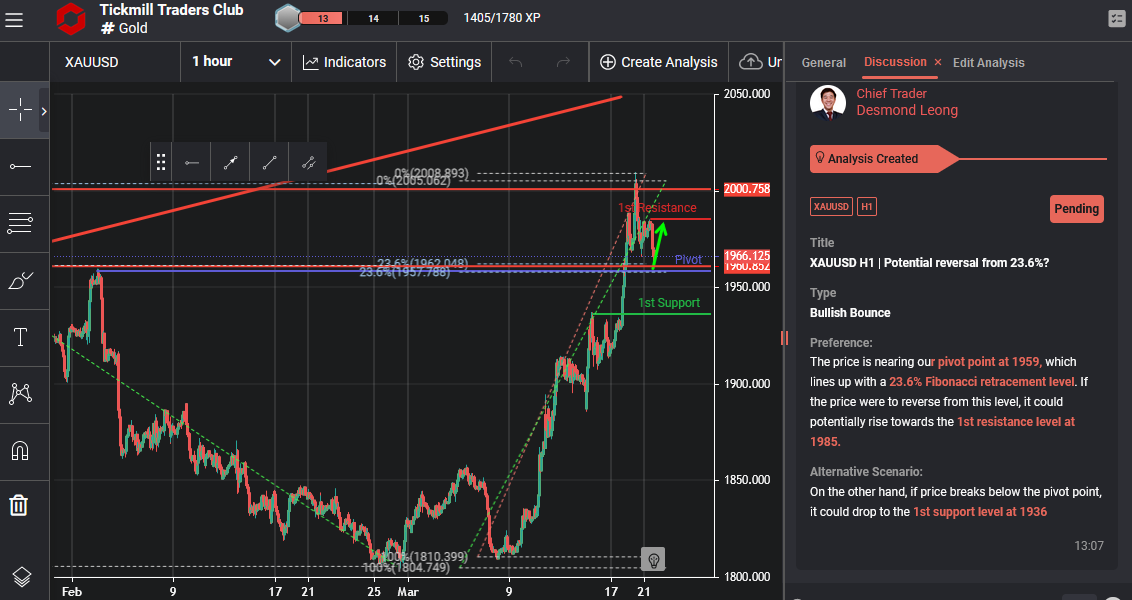Click the # Gold channel name
Viewport: 1132px width, 600px height.
124,28
